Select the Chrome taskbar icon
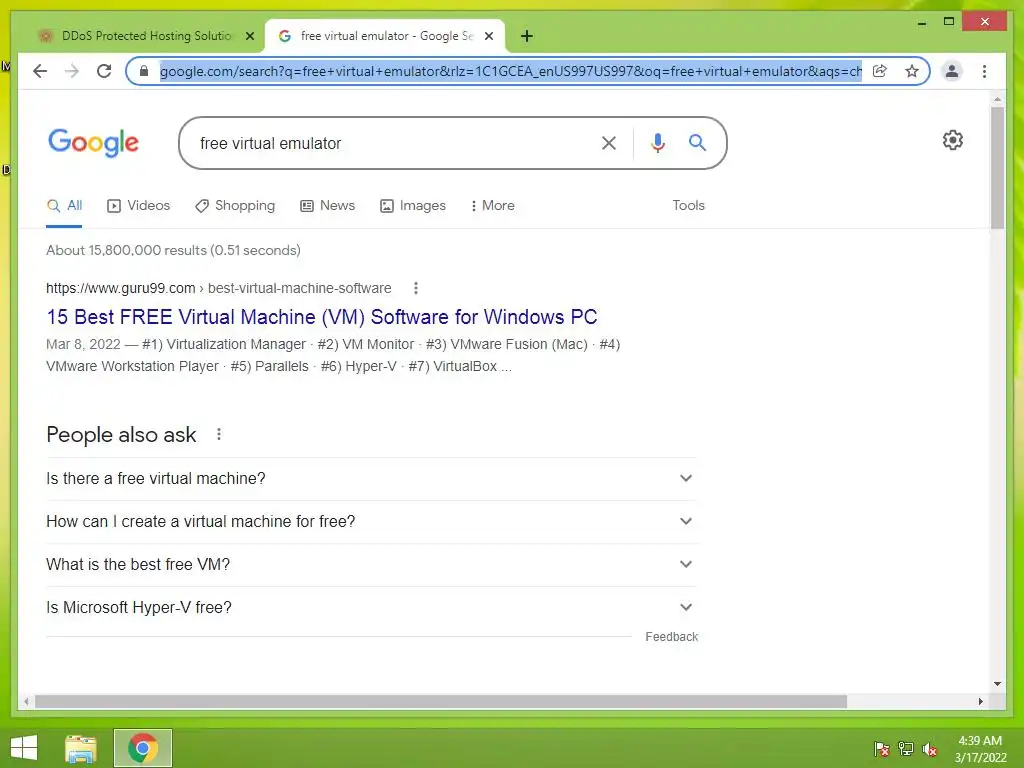This screenshot has width=1024, height=768. coord(143,748)
